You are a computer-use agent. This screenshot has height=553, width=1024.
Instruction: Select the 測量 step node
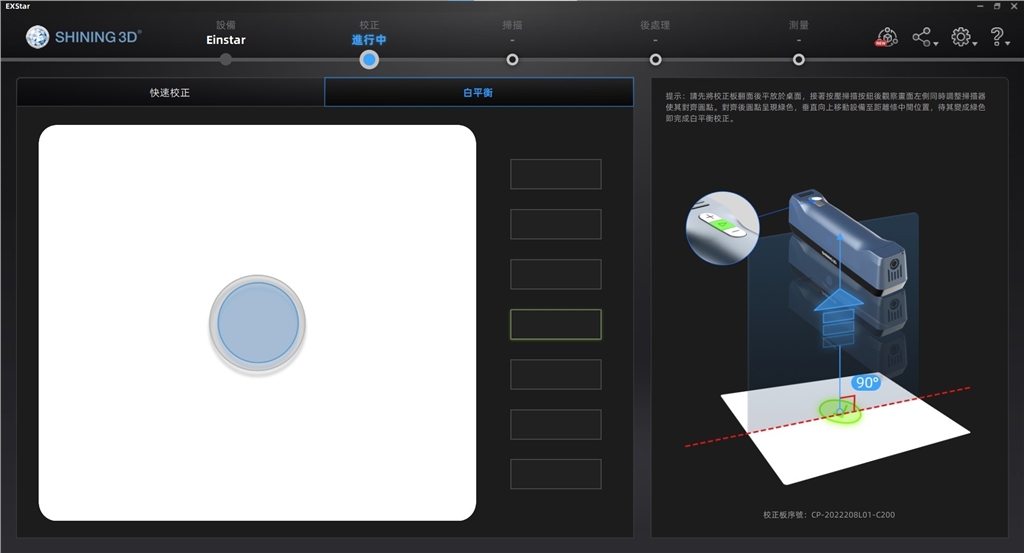[798, 60]
